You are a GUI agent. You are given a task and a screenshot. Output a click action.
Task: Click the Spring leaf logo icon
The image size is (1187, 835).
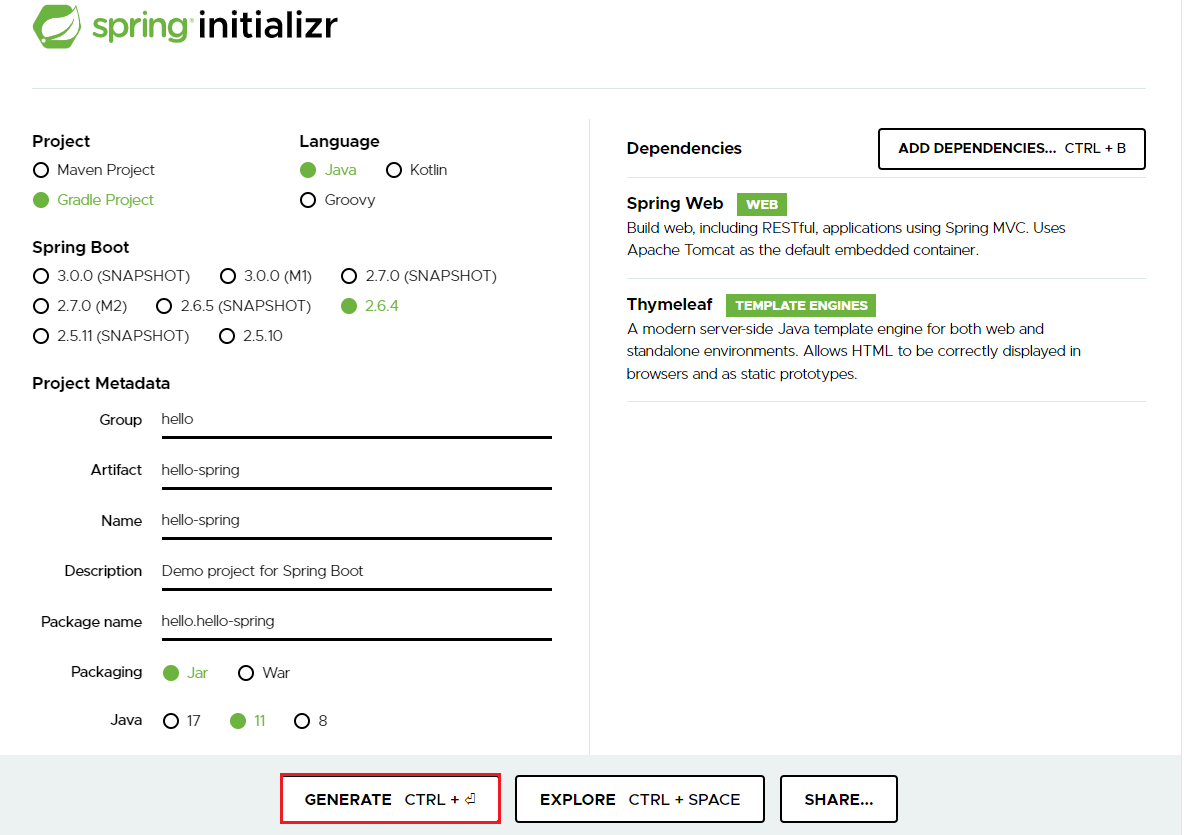(x=57, y=26)
